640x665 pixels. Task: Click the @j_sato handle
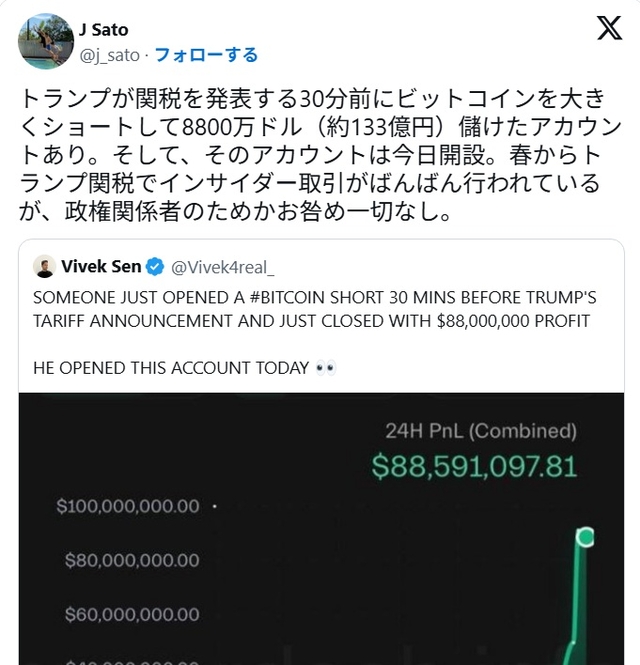tap(109, 55)
